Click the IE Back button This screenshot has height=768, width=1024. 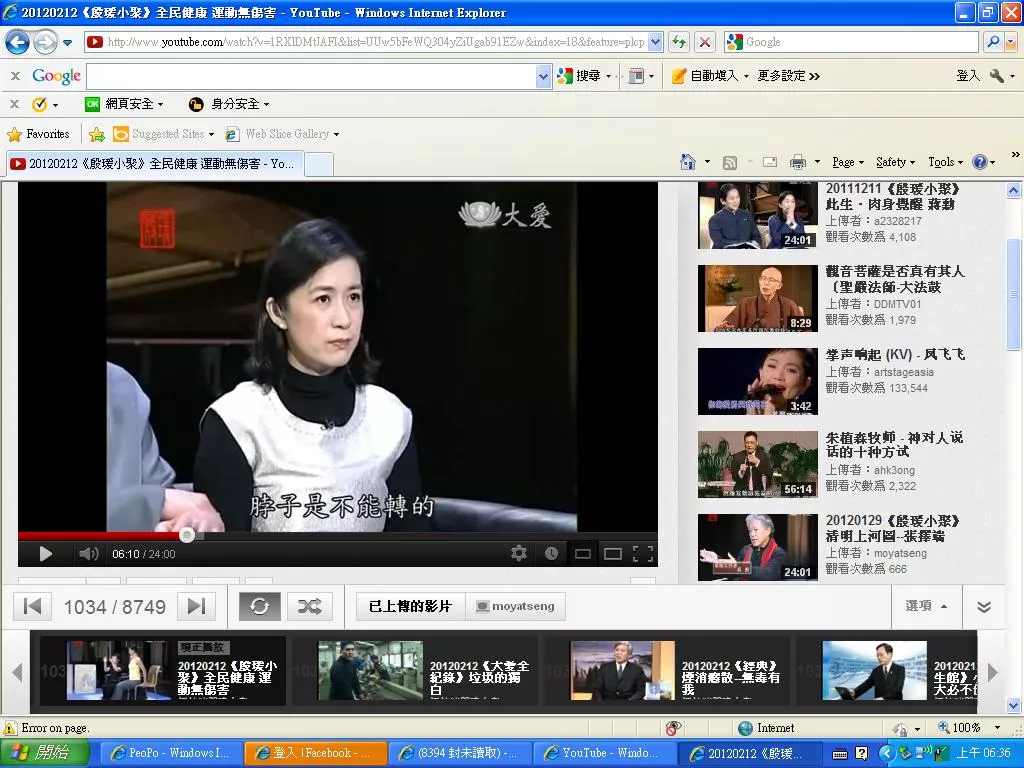point(18,42)
